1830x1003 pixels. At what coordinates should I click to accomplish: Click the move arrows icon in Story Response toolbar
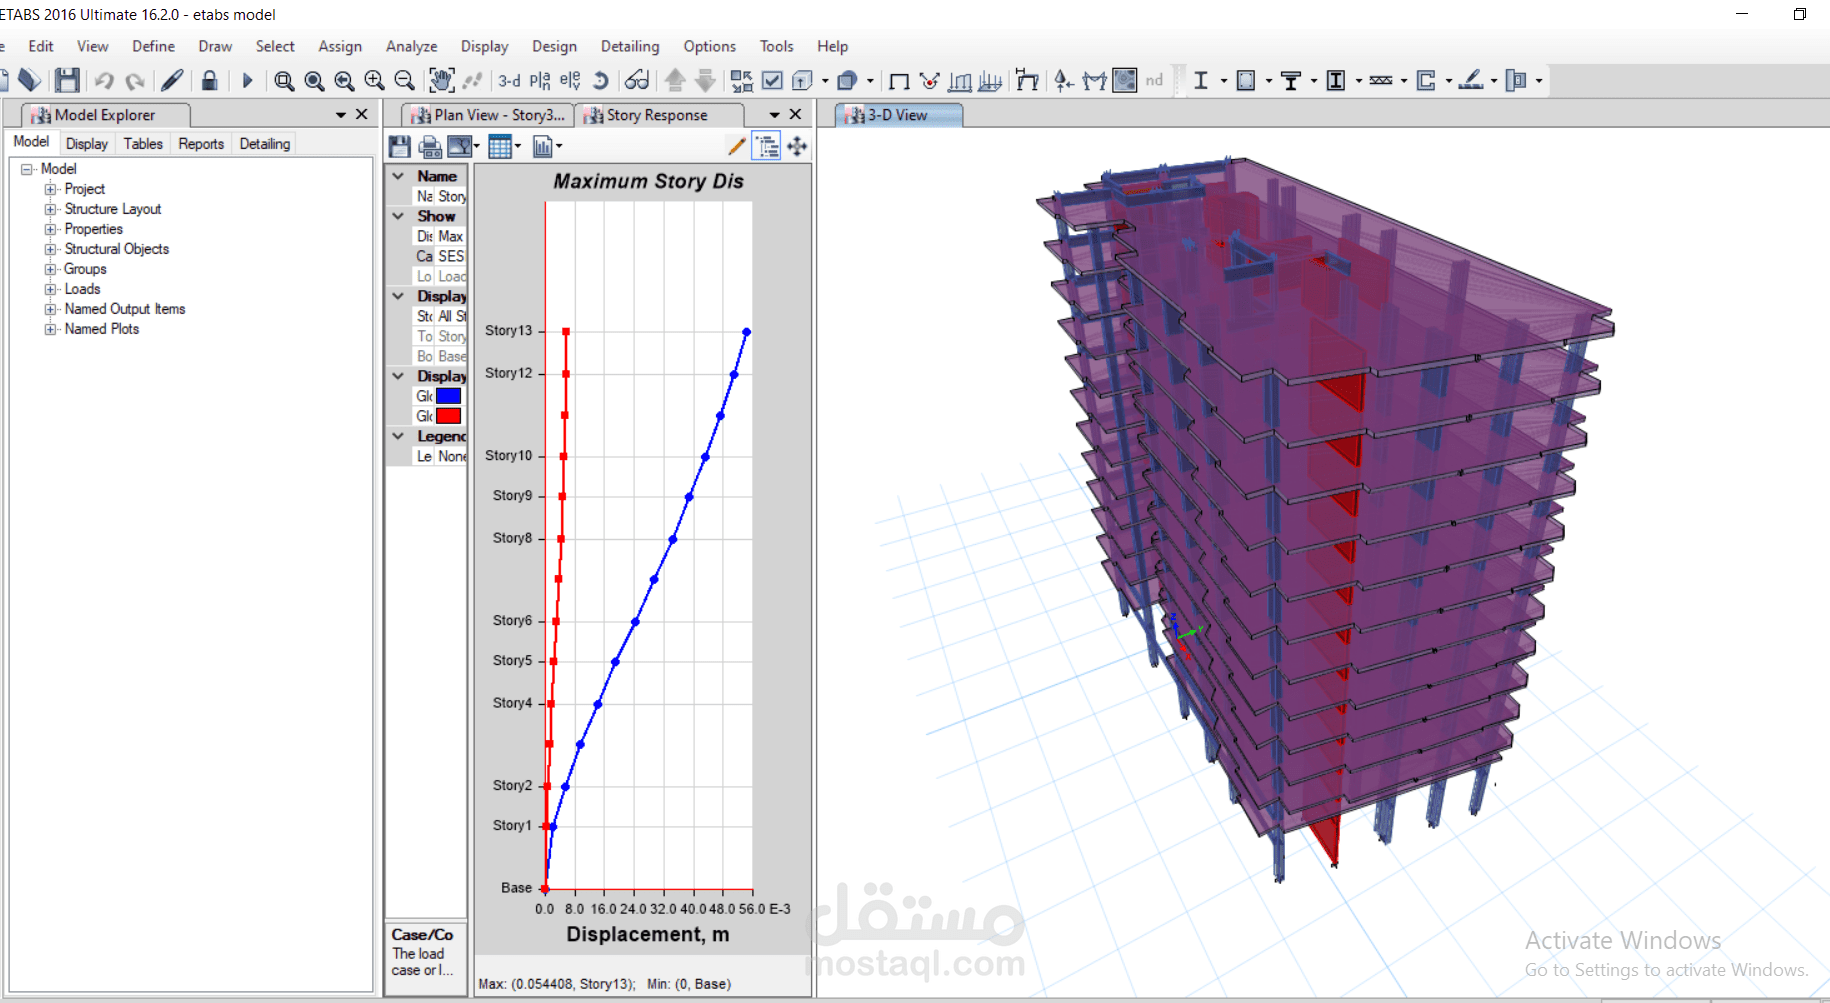(797, 147)
